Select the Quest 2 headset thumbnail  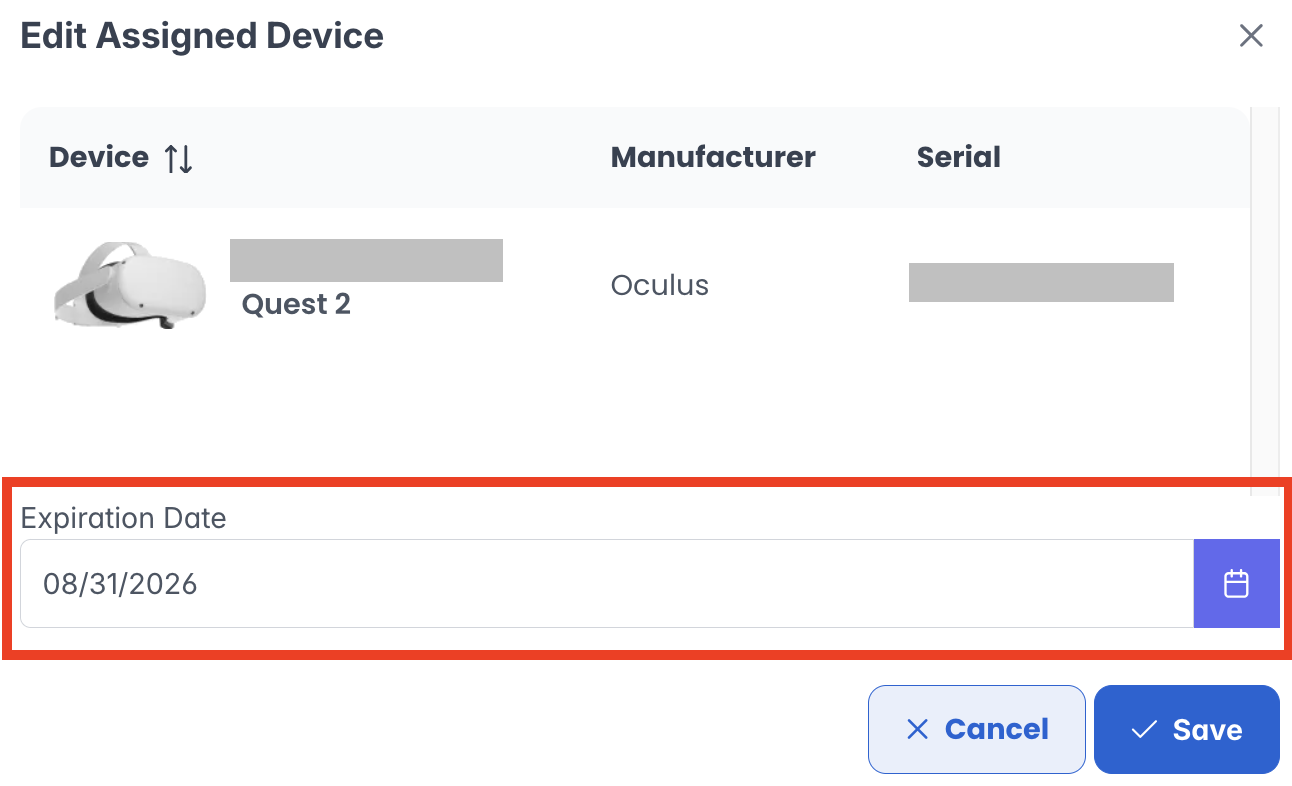(129, 285)
